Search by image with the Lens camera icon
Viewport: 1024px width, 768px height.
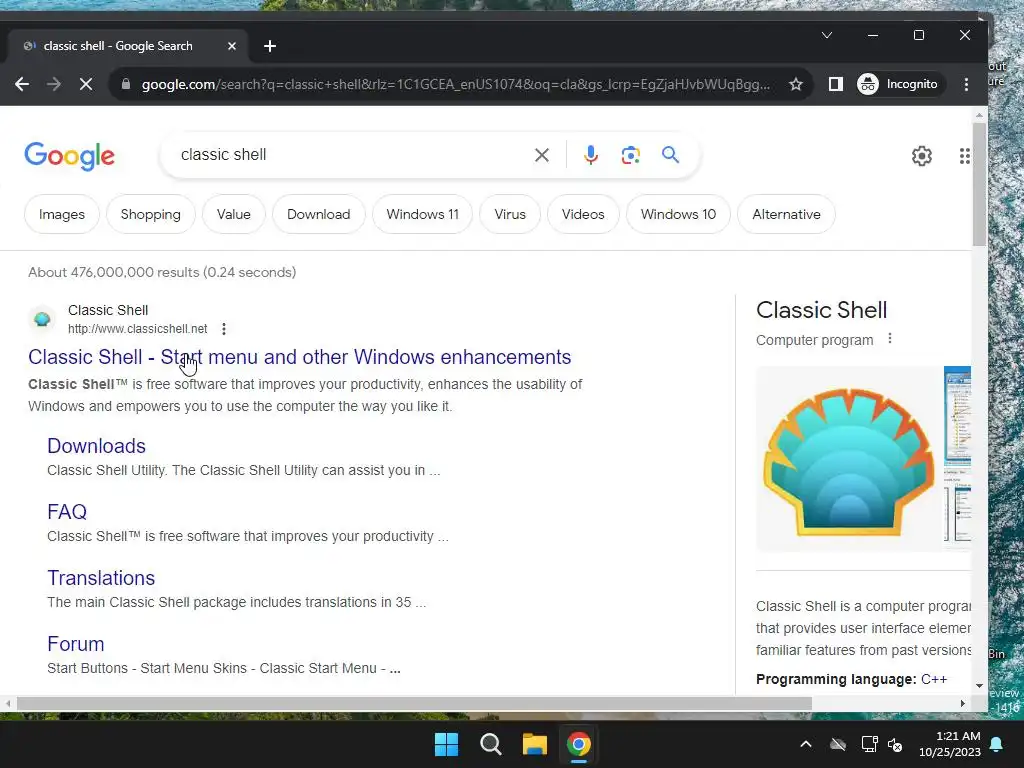pos(630,155)
